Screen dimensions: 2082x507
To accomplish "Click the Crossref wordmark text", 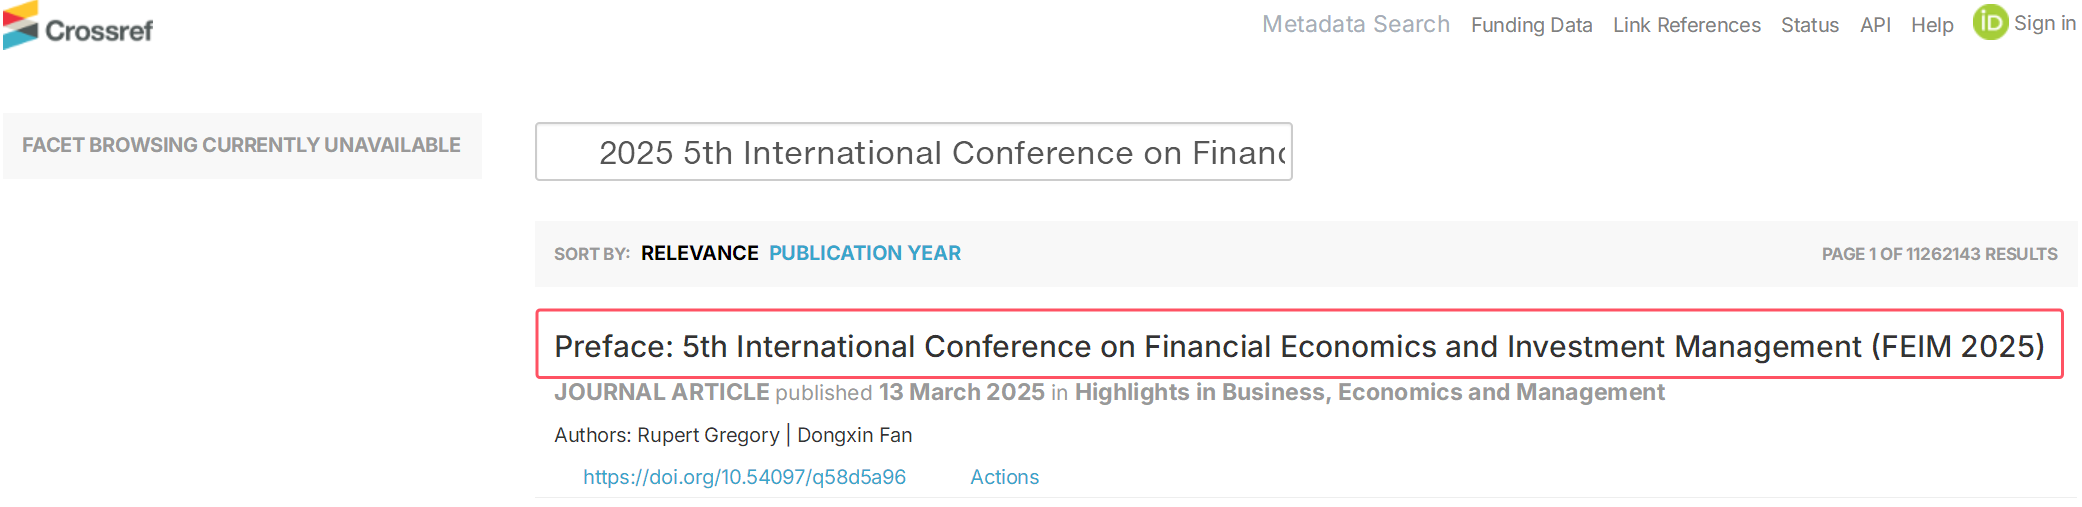I will tap(99, 31).
